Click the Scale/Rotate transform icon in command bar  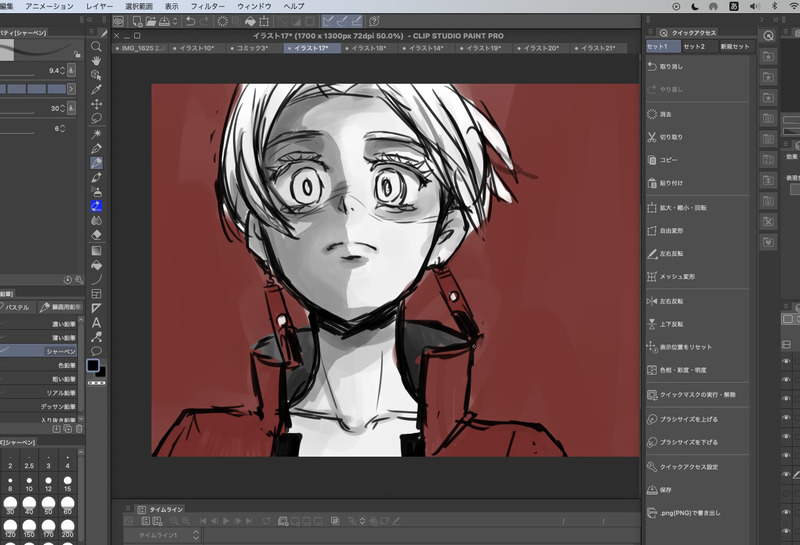264,21
